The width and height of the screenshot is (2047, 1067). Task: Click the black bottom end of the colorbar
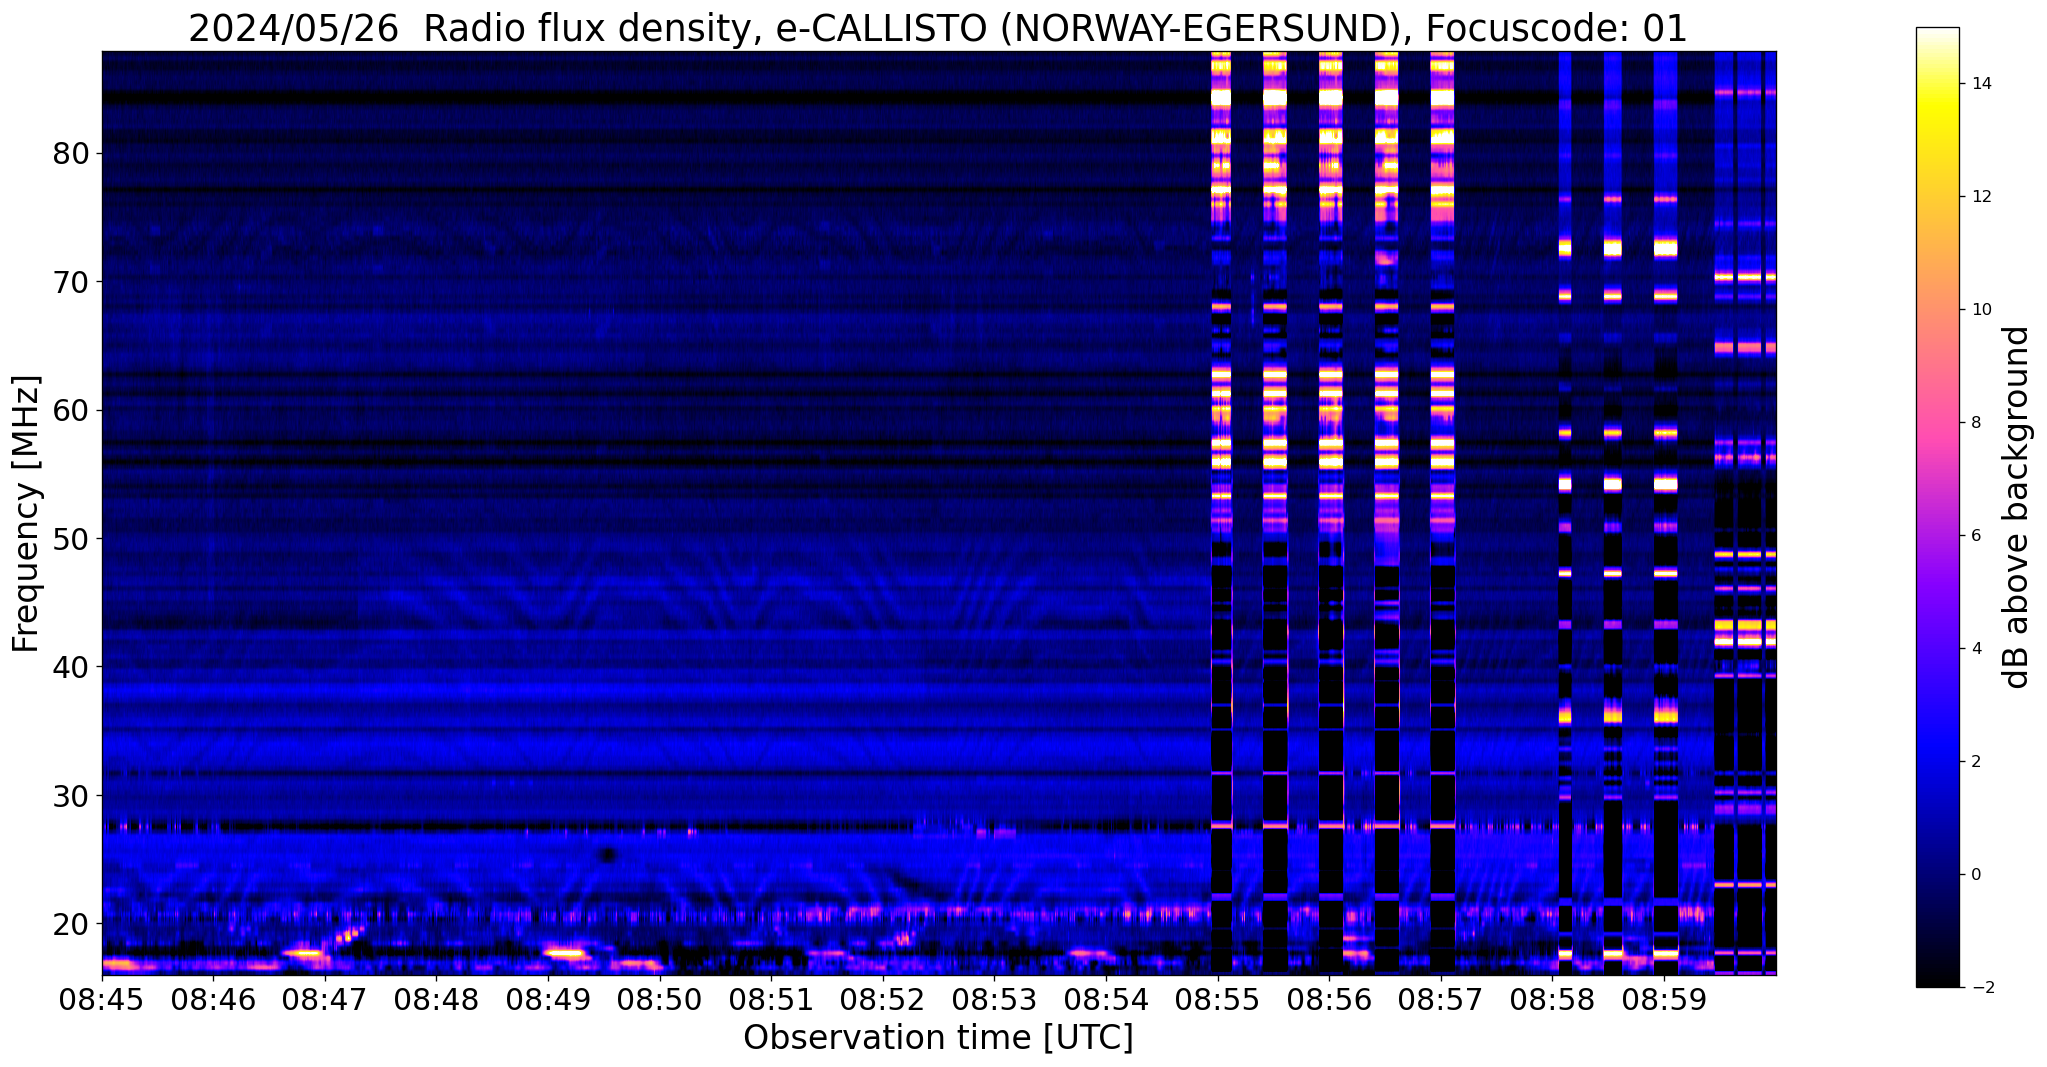[x=1937, y=978]
